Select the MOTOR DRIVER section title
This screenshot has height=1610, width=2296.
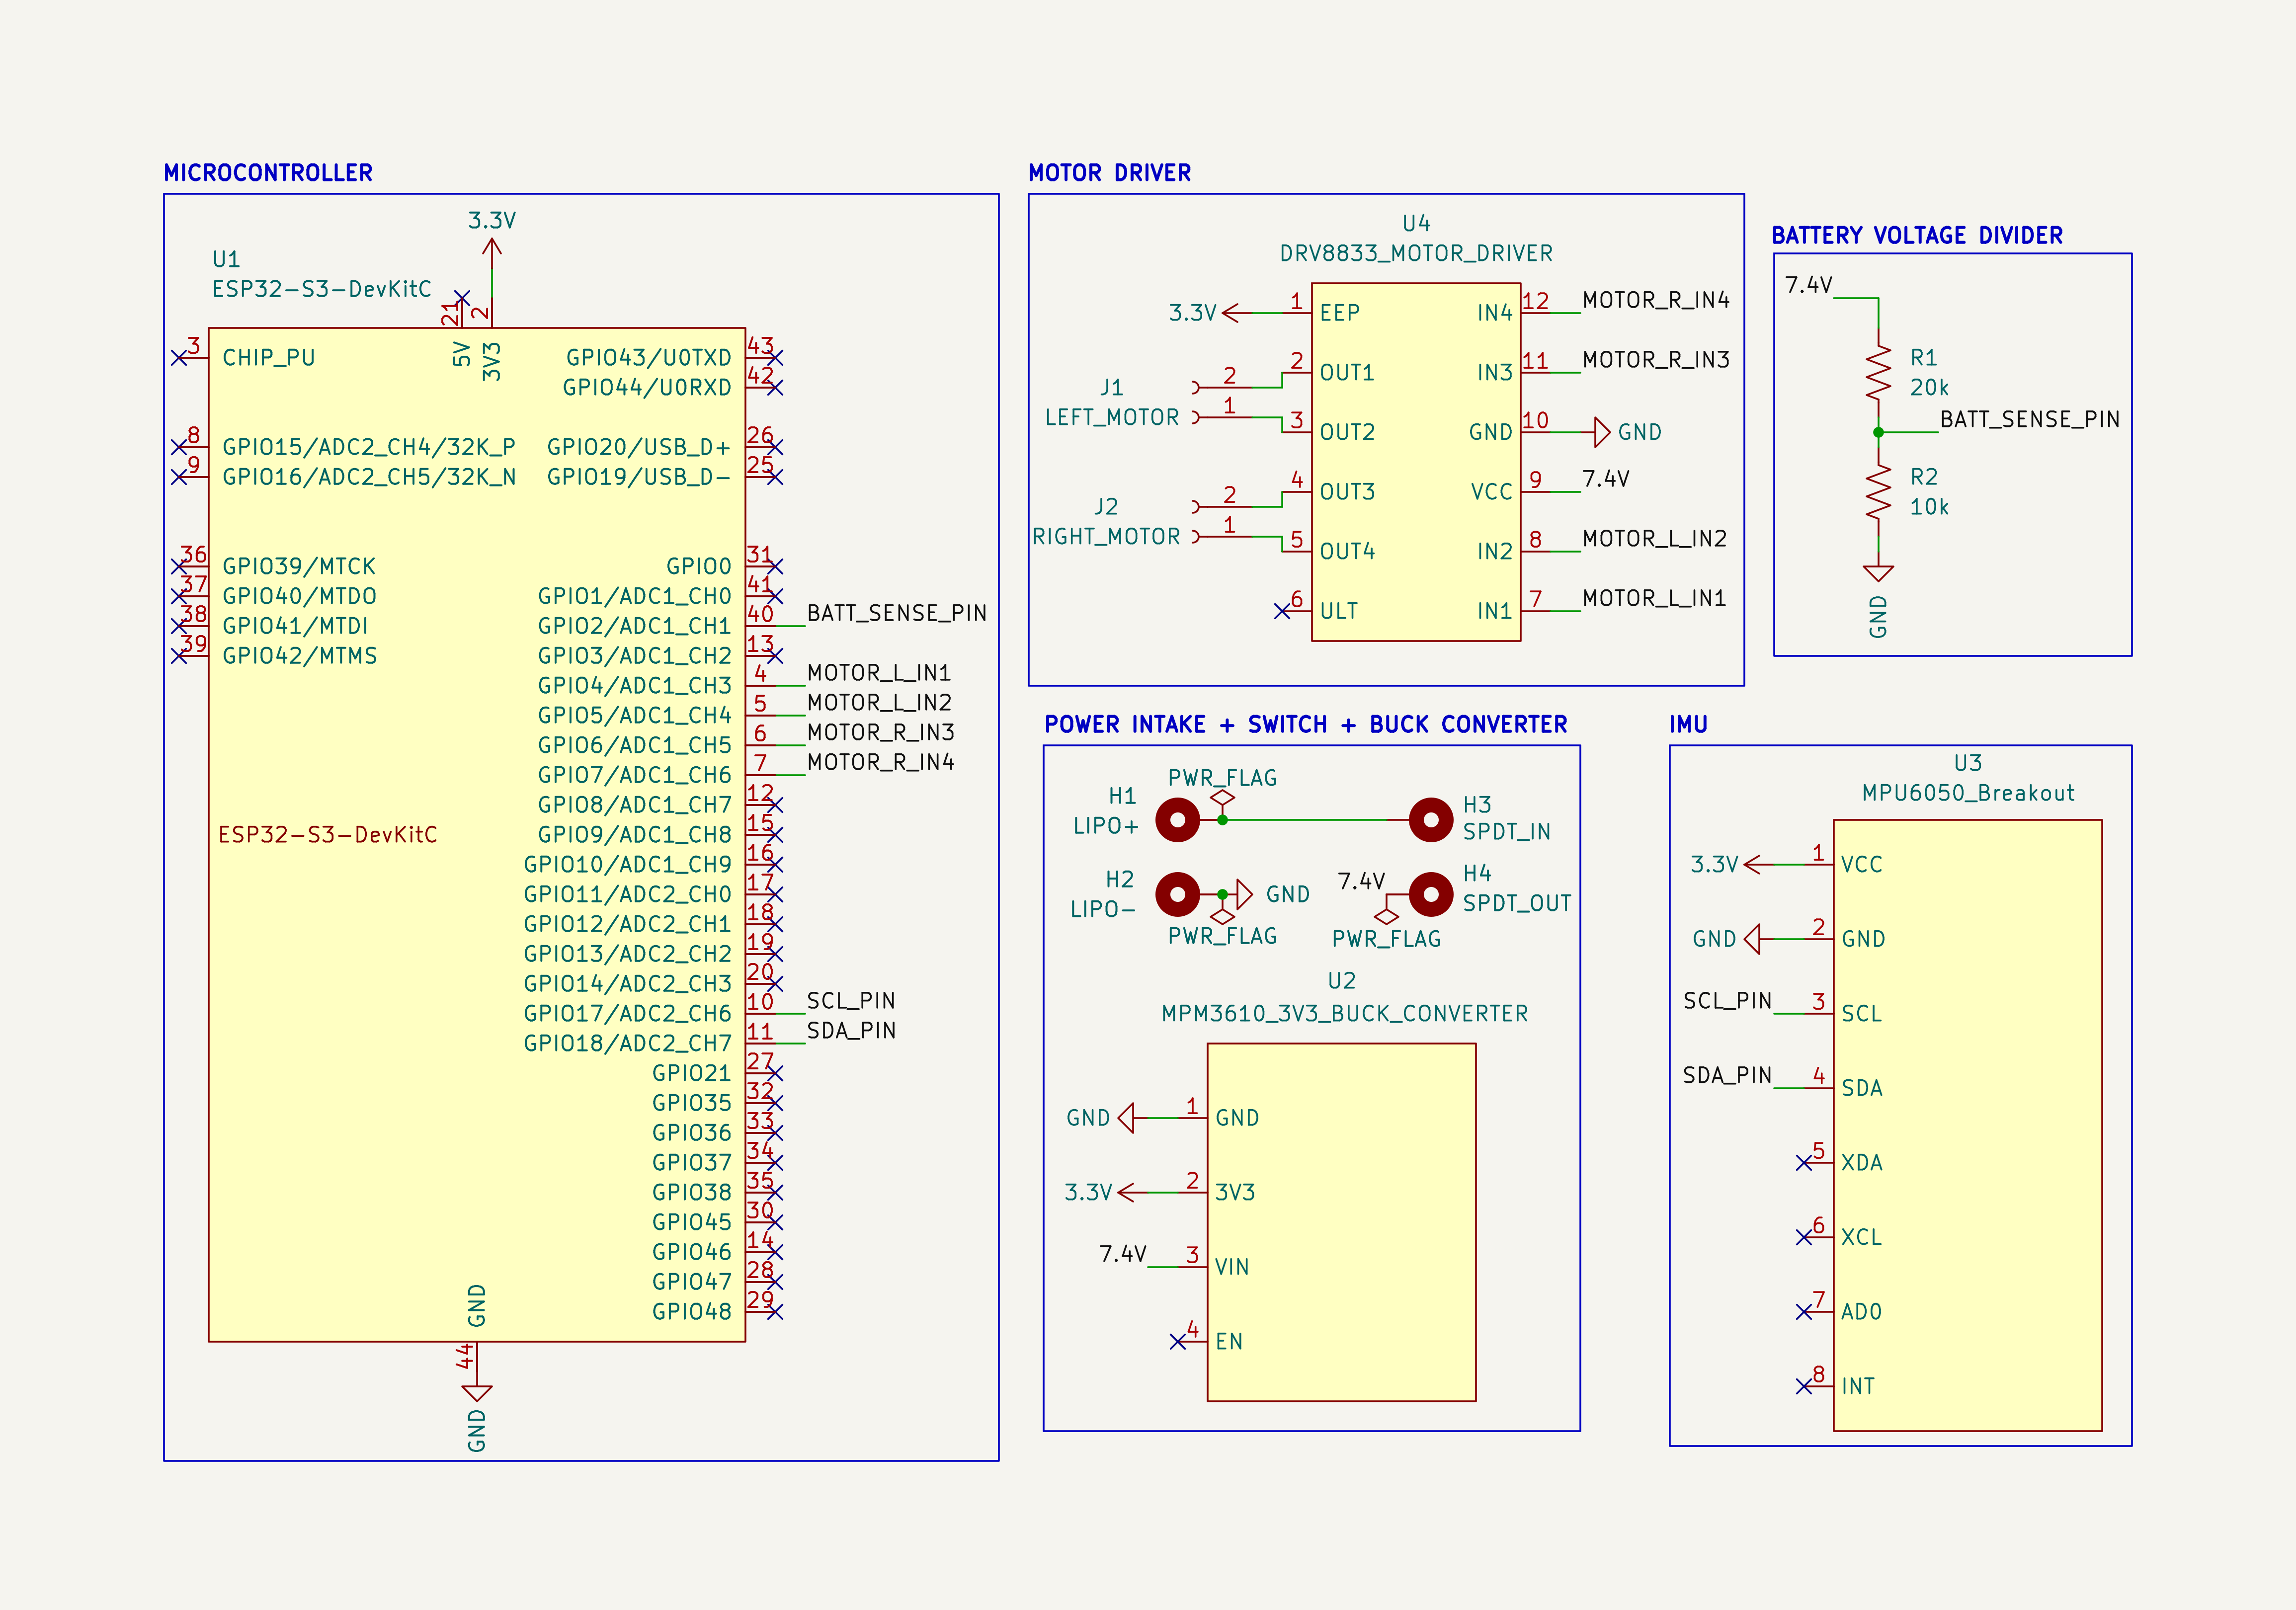(1110, 173)
